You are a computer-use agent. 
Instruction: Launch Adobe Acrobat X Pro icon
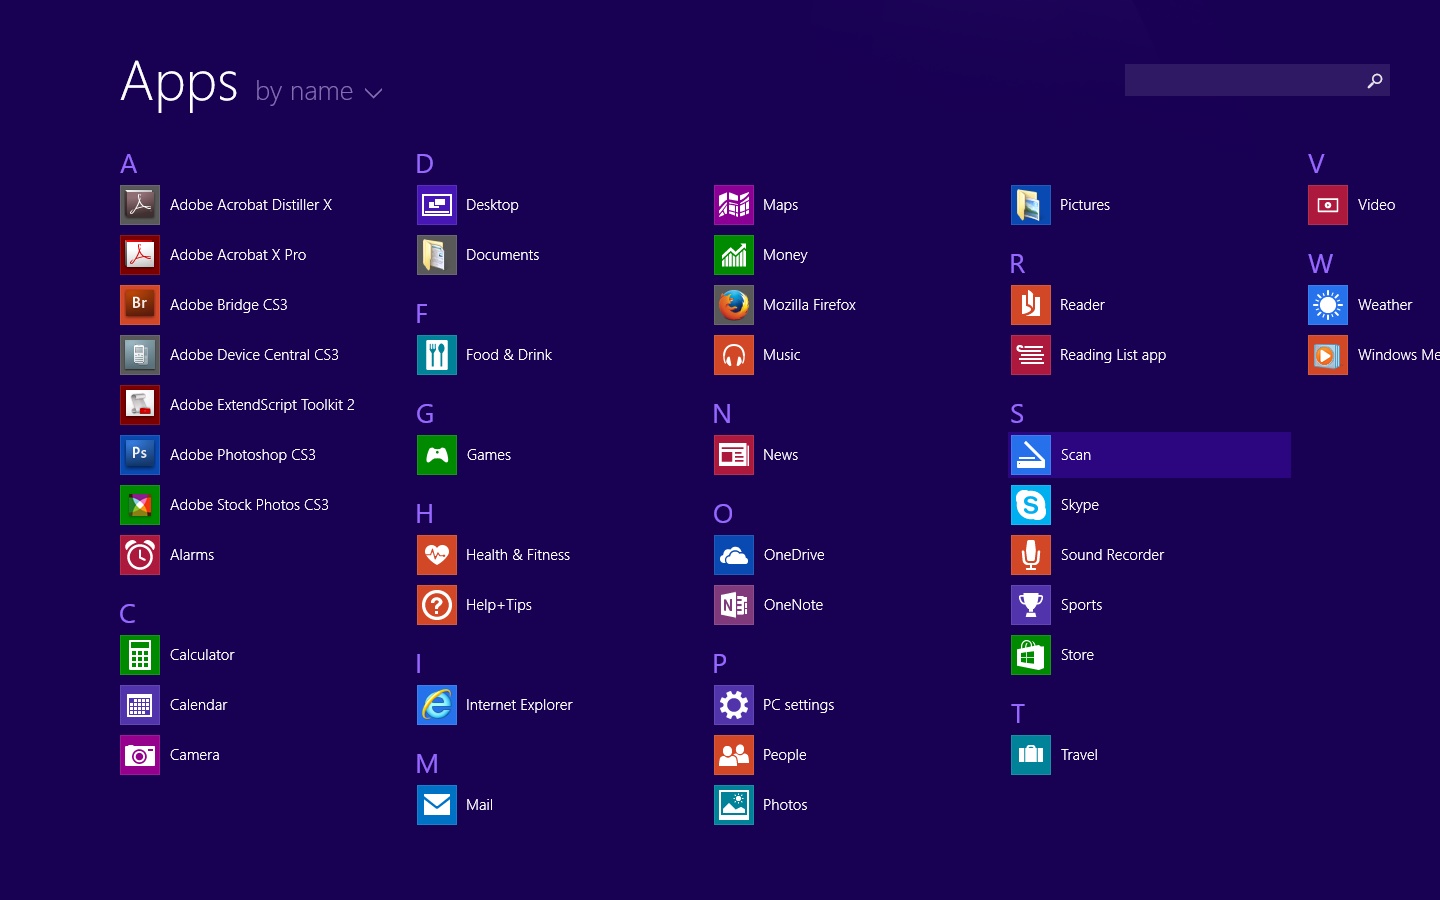coord(140,255)
